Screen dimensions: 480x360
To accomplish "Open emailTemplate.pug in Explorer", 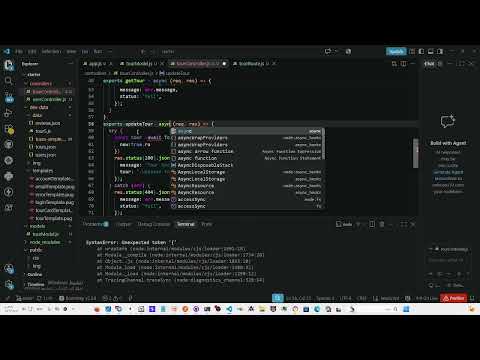I will (x=55, y=187).
